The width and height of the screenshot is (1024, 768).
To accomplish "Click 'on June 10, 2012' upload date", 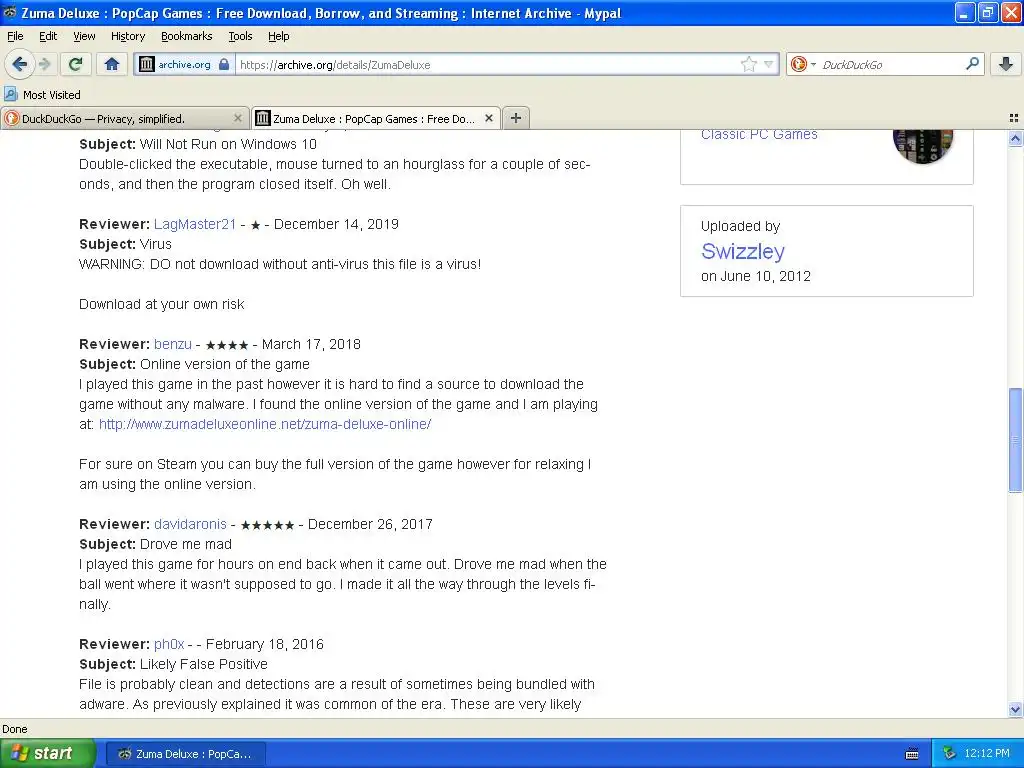I will [x=756, y=276].
